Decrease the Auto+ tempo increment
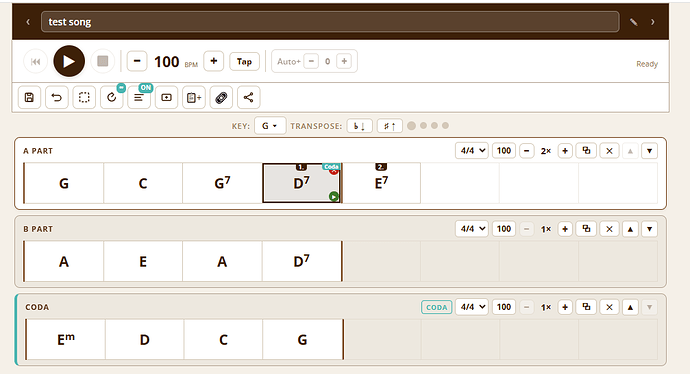Viewport: 690px width, 374px height. (x=311, y=61)
